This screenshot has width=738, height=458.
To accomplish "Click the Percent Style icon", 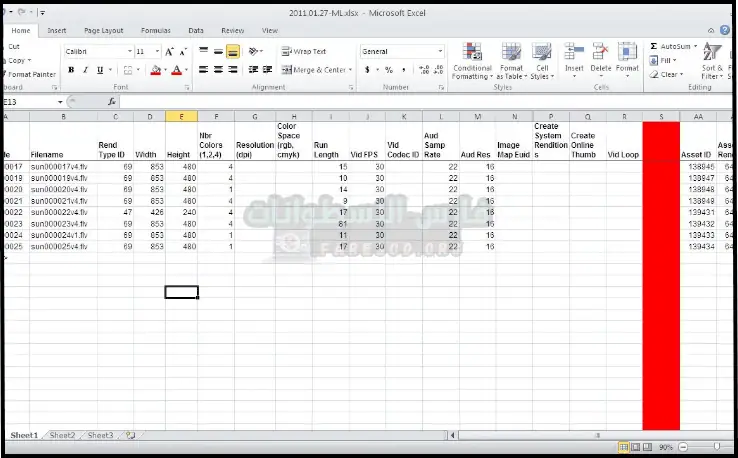I will coord(388,70).
